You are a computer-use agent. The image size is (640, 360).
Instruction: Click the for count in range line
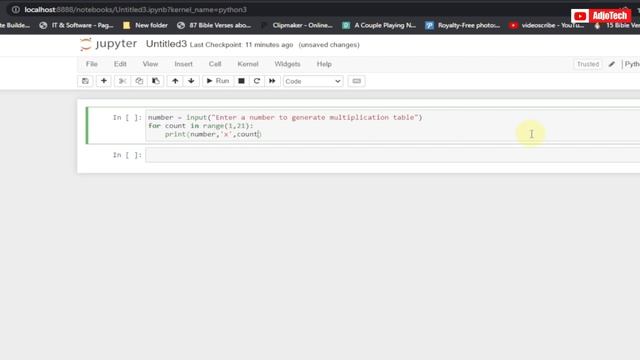click(200, 126)
